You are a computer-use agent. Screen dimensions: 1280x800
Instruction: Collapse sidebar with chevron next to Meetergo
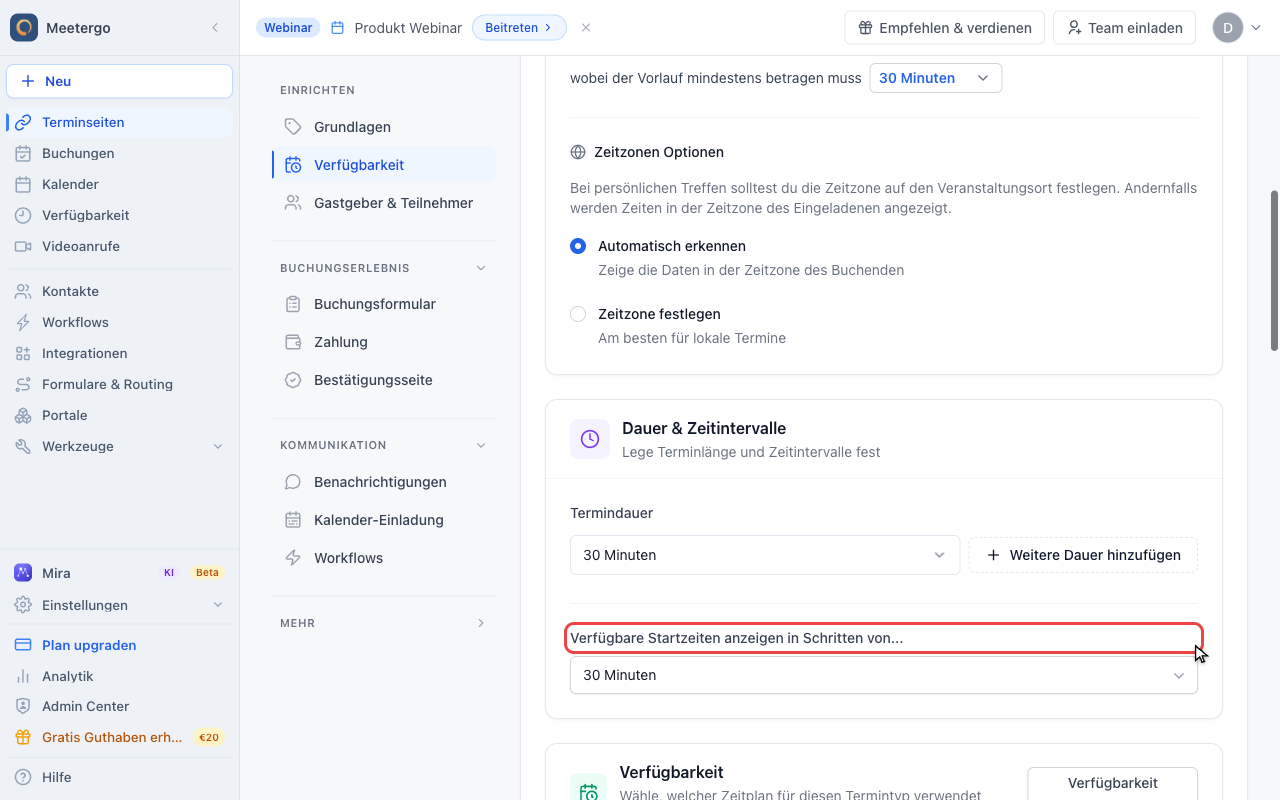[214, 28]
